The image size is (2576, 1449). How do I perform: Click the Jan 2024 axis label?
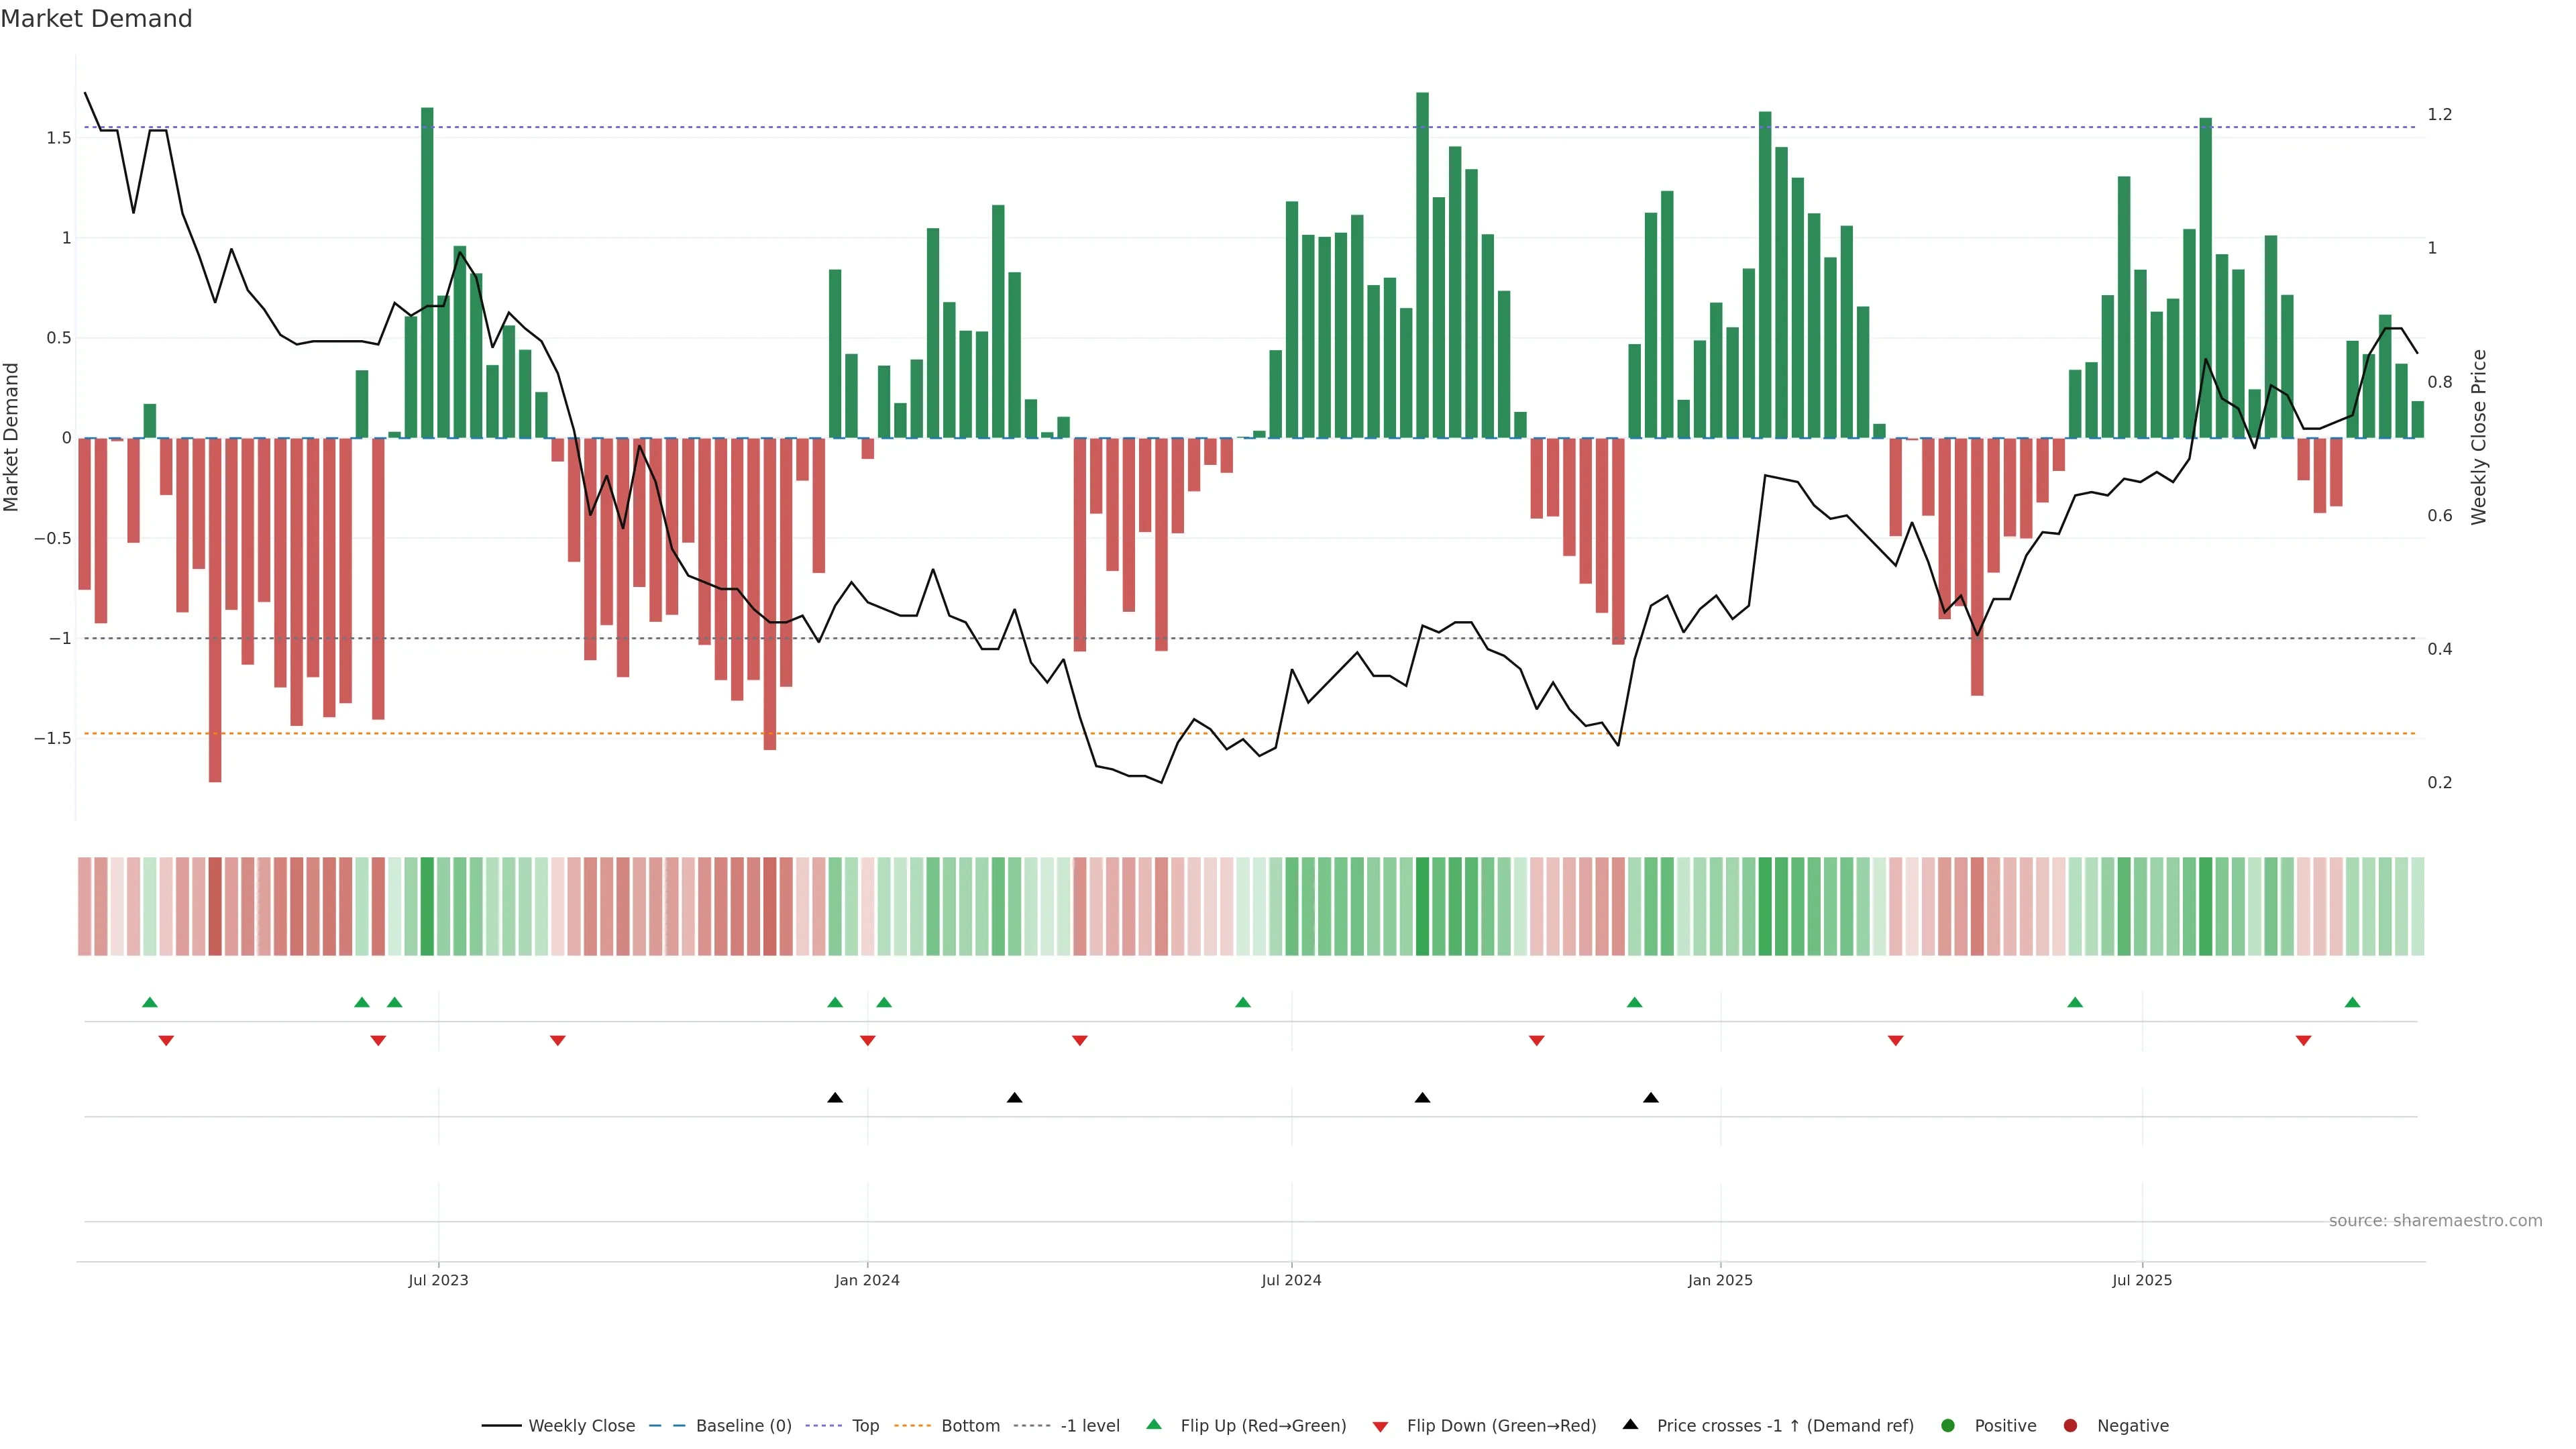(867, 1280)
